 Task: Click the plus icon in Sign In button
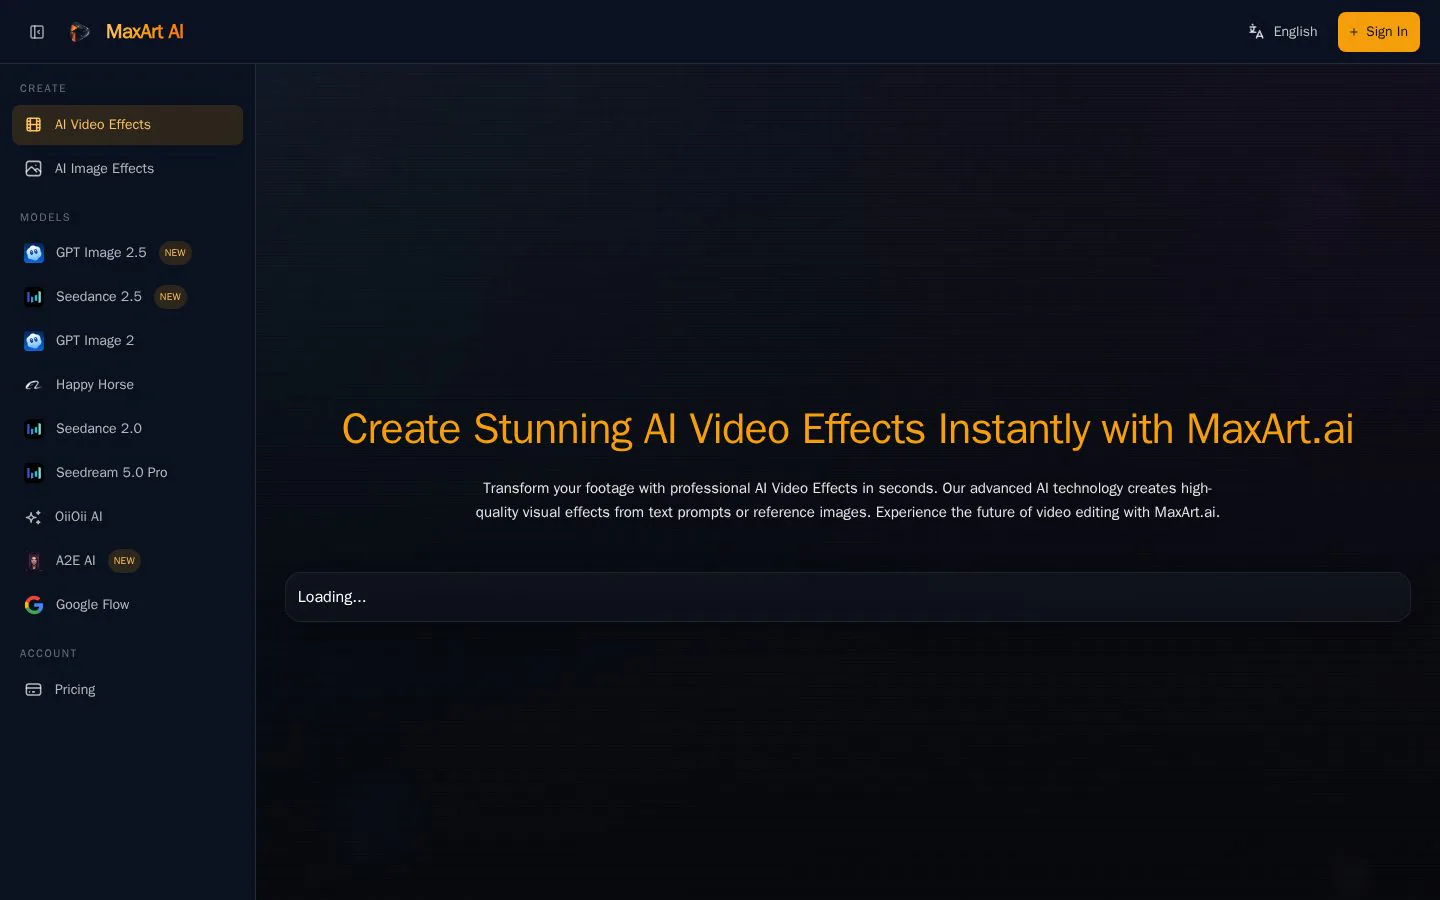(1354, 32)
